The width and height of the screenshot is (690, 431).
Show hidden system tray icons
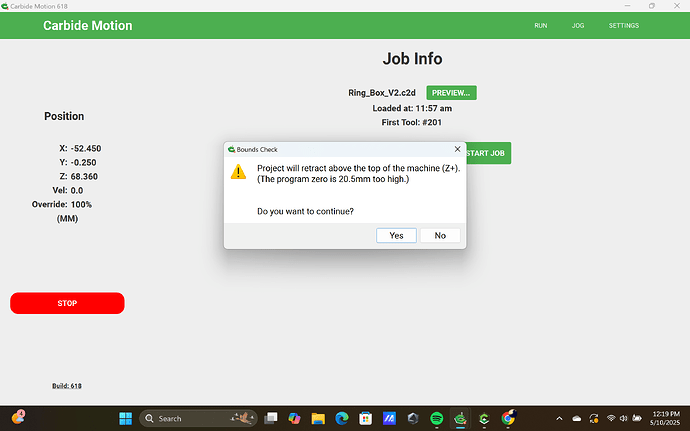(559, 418)
